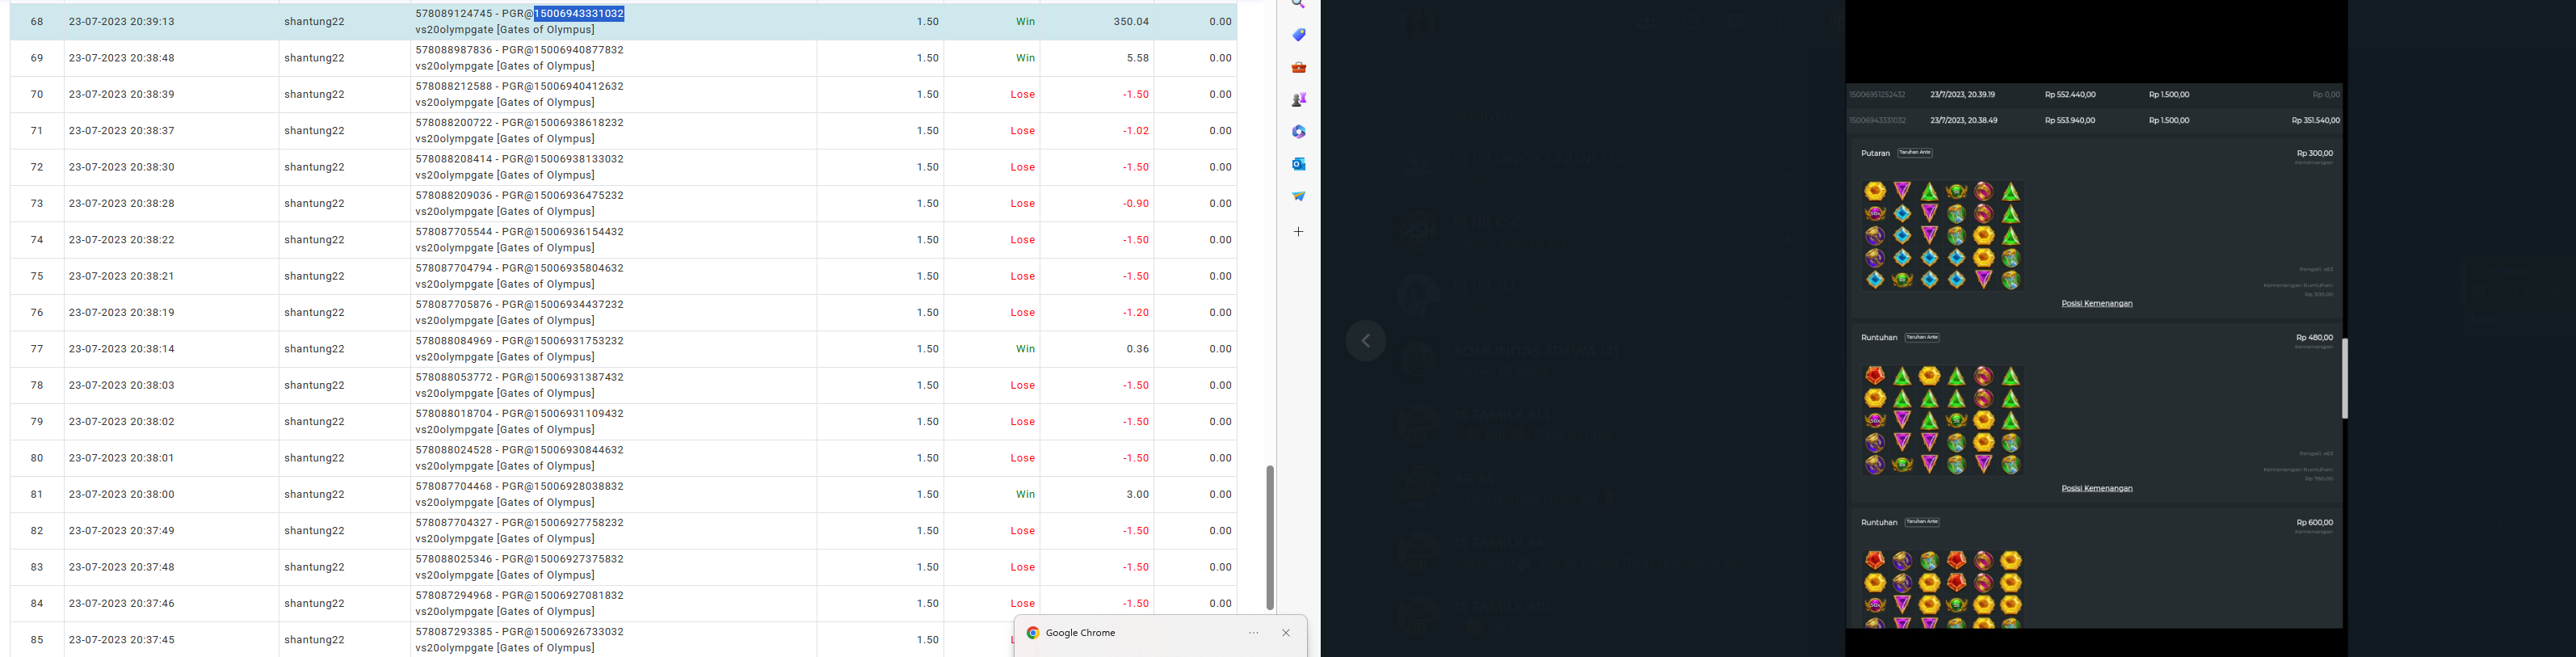Click shantung22 username in row 75
The height and width of the screenshot is (657, 2576).
click(314, 276)
